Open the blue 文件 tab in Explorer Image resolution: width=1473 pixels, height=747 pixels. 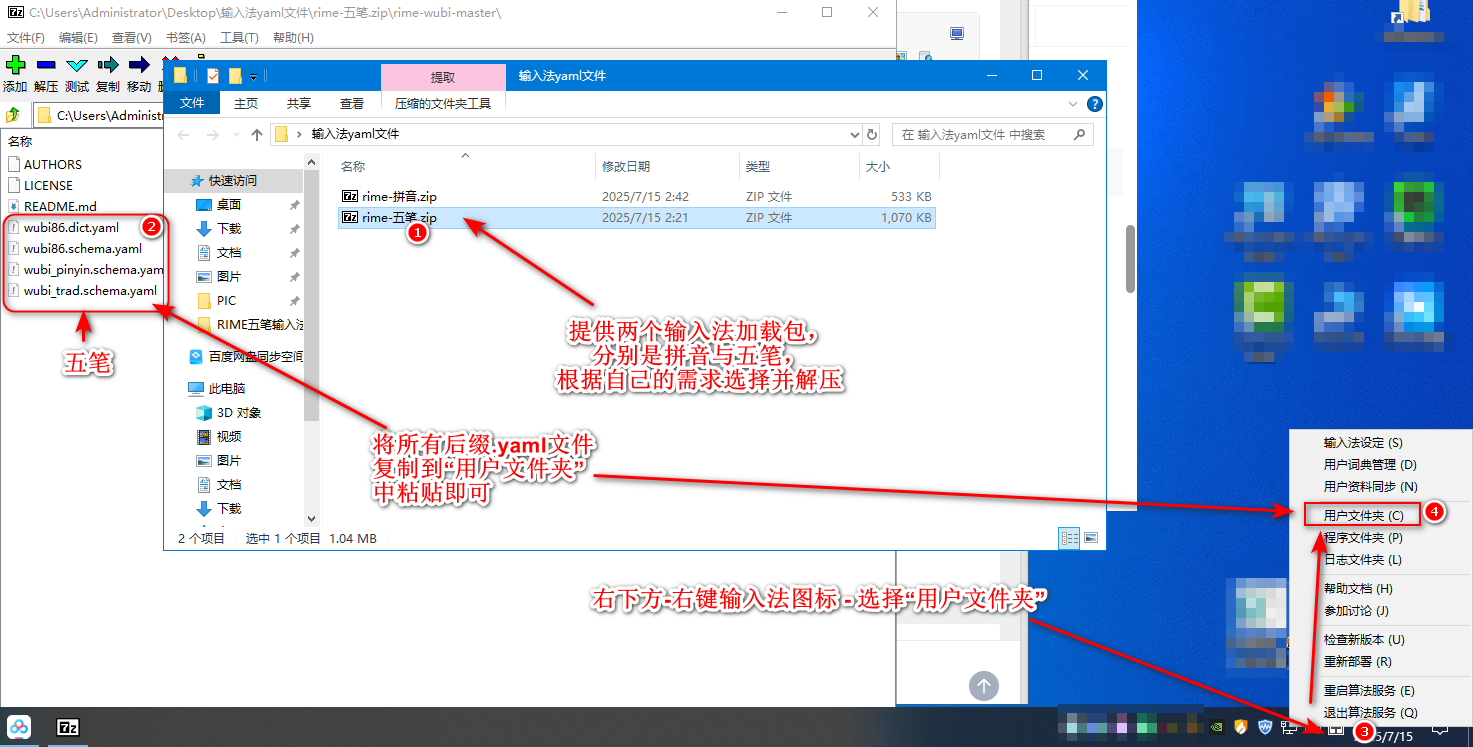click(192, 103)
